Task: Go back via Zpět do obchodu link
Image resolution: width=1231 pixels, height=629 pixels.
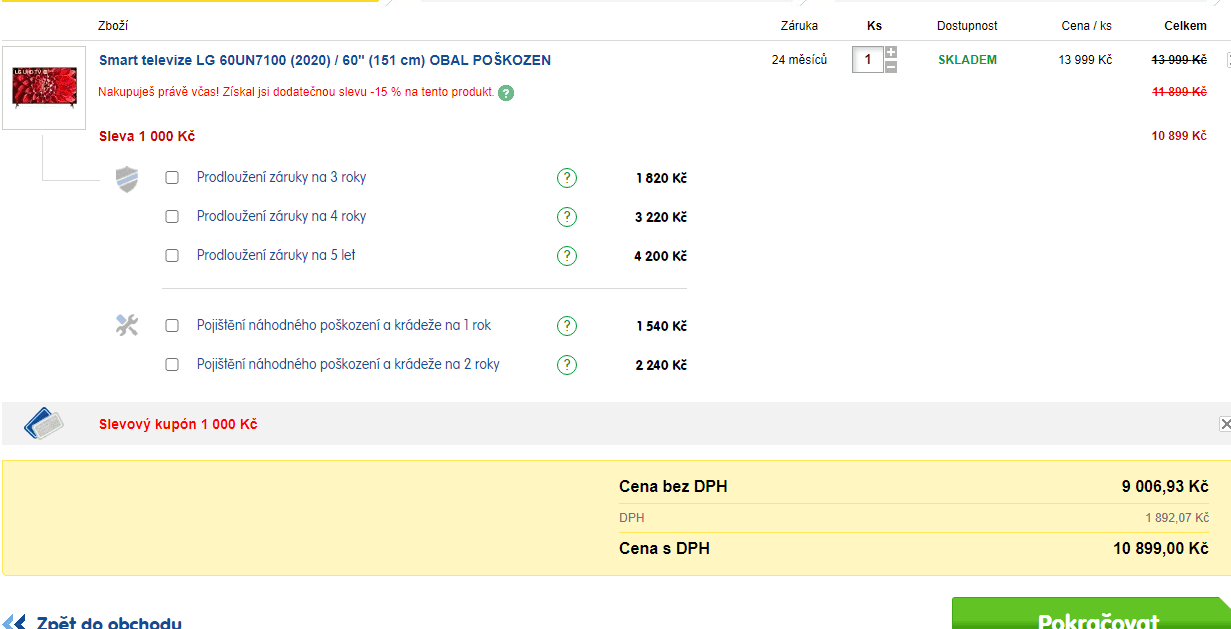Action: 109,623
